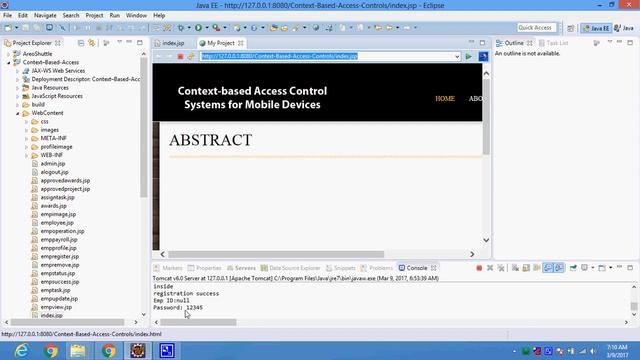Click the green Go arrow beside URL
This screenshot has height=360, width=640.
(469, 56)
